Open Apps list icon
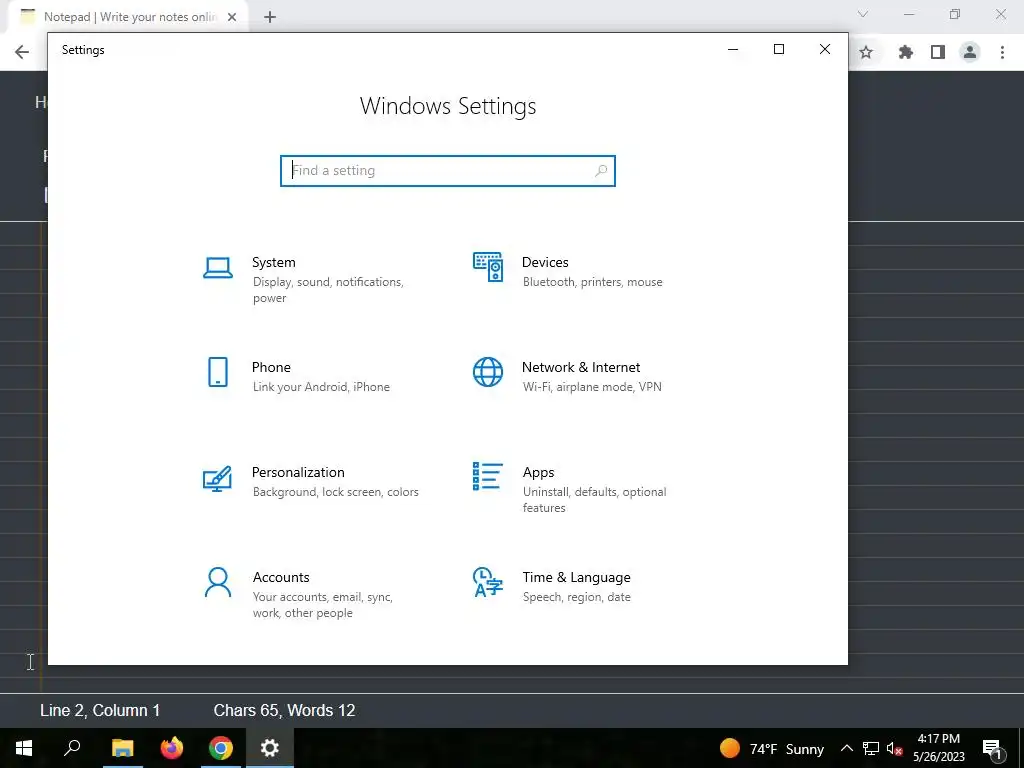The width and height of the screenshot is (1024, 768). pyautogui.click(x=488, y=476)
